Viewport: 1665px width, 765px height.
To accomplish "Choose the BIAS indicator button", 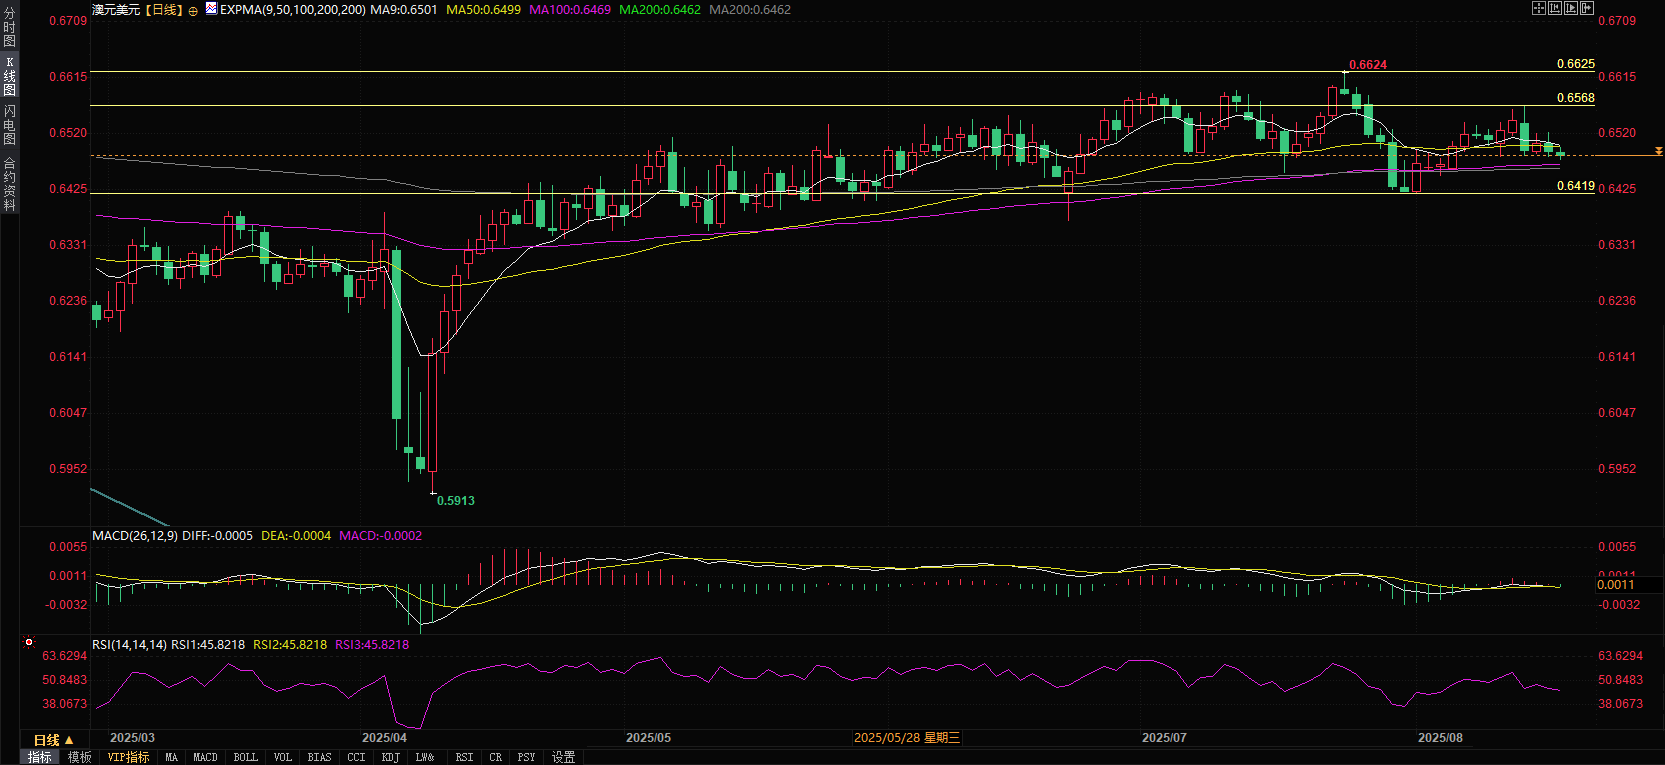I will click(319, 757).
